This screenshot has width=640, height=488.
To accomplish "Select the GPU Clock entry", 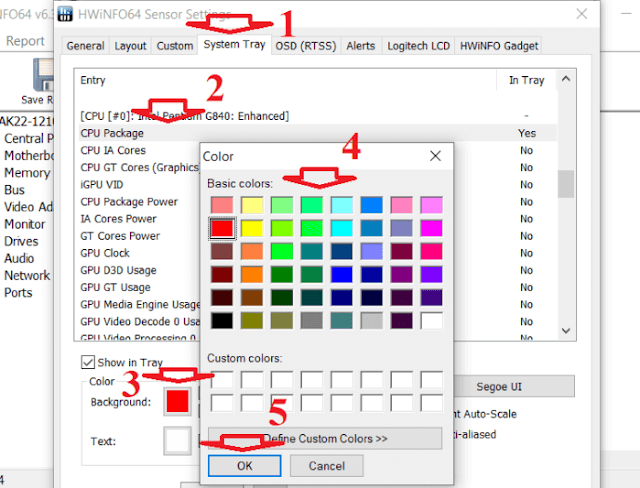I will point(105,253).
